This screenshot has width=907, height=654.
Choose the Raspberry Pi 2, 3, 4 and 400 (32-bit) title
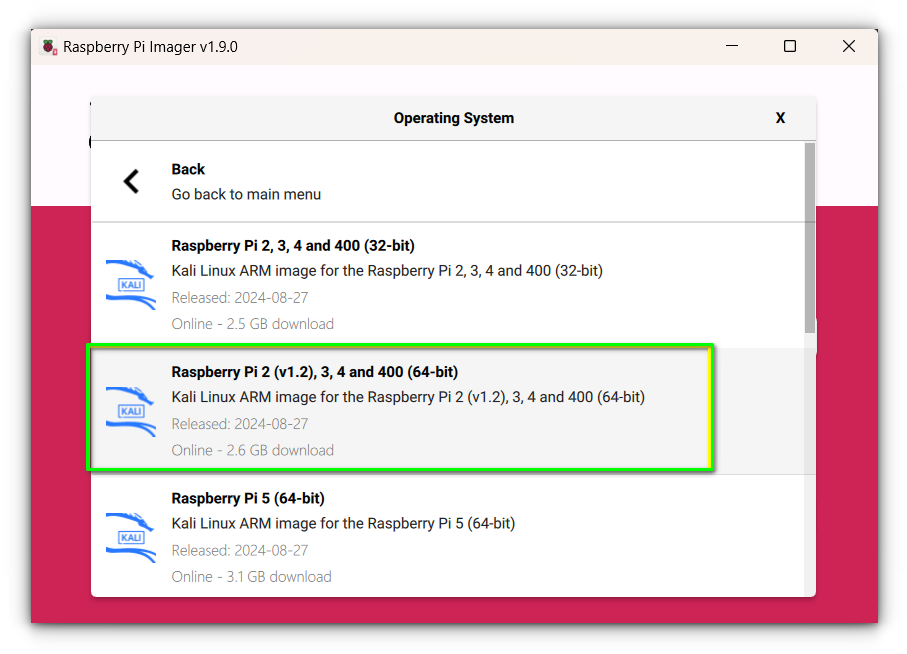(293, 245)
